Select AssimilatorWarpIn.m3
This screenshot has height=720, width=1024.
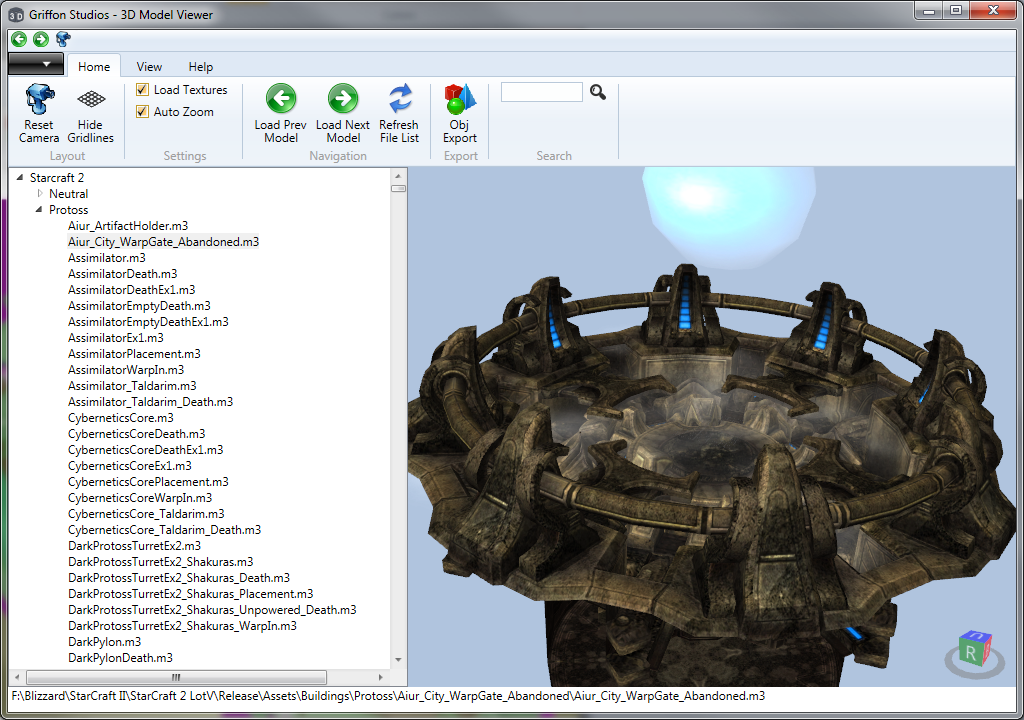coord(126,370)
